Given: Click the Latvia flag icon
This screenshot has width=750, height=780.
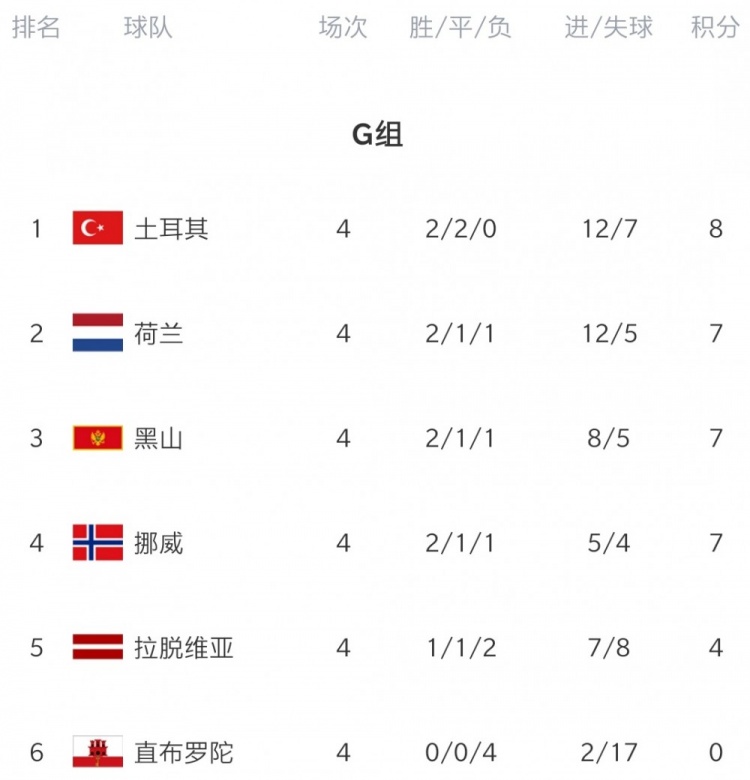Looking at the screenshot, I should (x=97, y=647).
